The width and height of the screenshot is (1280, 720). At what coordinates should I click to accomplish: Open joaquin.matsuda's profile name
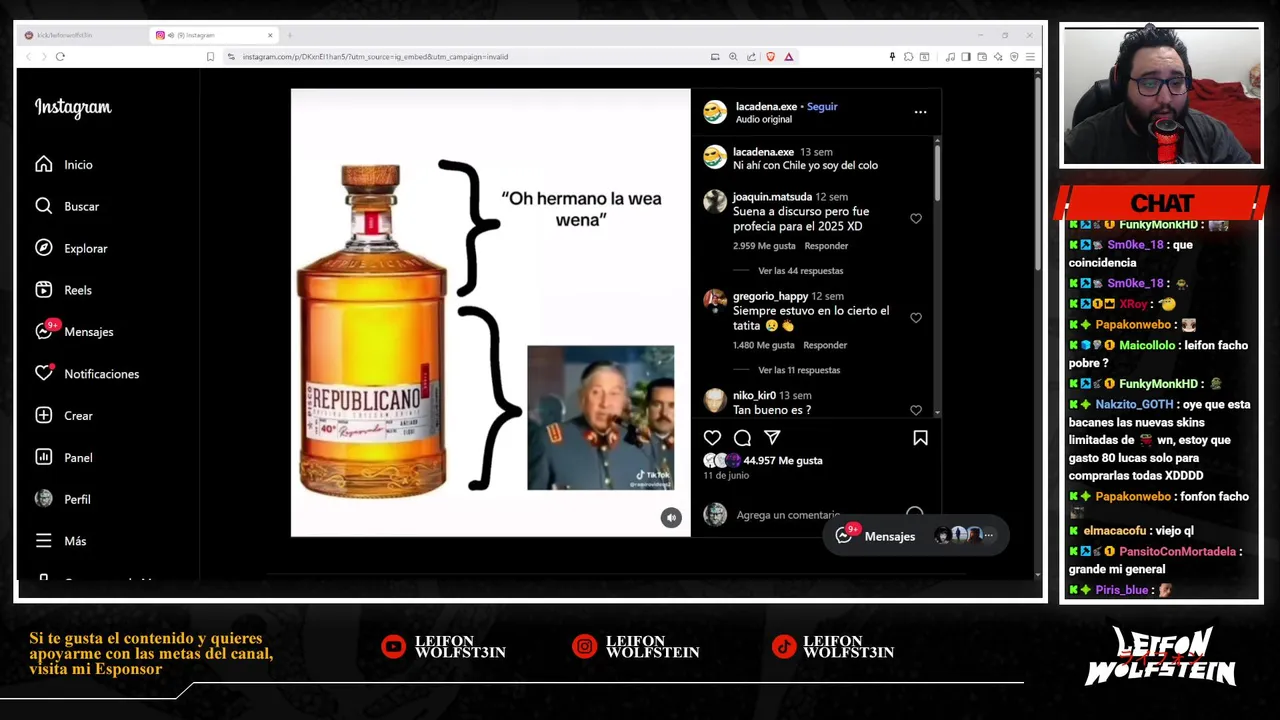[x=772, y=197]
